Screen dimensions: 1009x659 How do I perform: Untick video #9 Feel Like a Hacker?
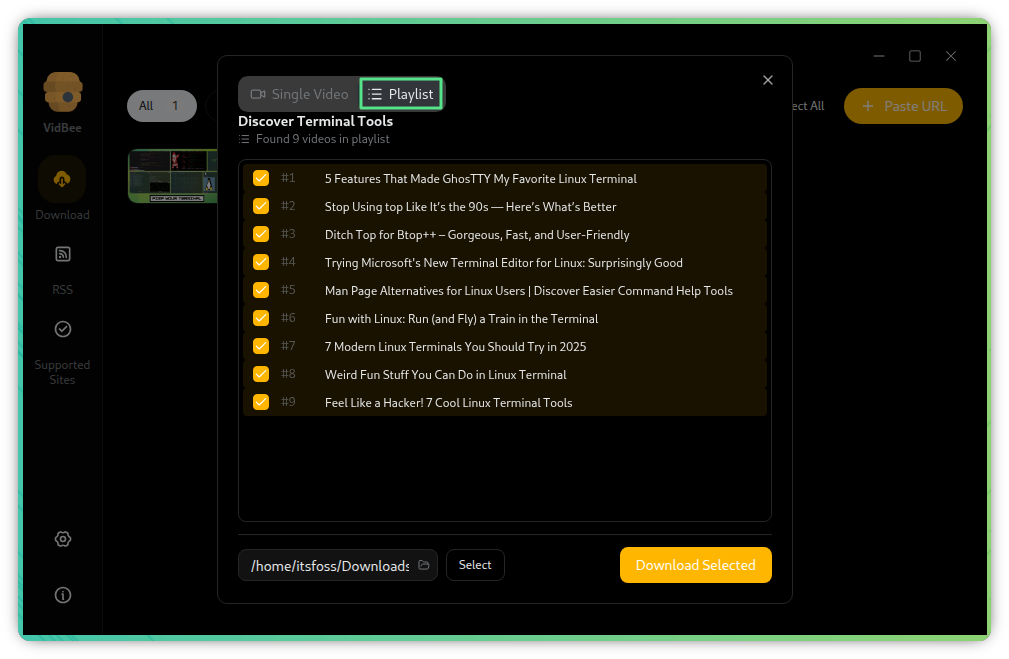point(261,402)
